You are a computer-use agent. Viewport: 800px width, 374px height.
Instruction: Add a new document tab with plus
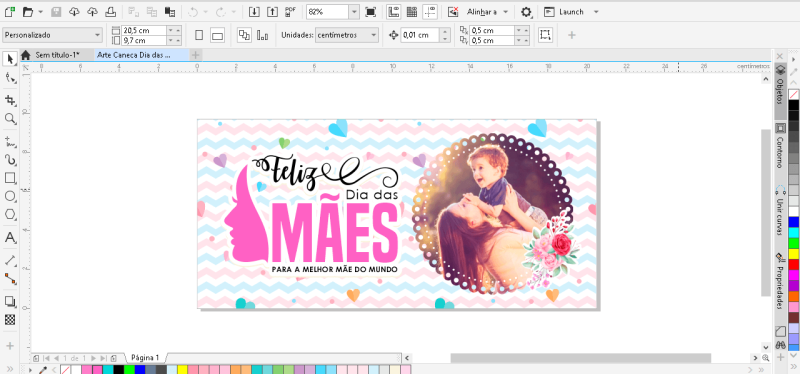[x=195, y=55]
